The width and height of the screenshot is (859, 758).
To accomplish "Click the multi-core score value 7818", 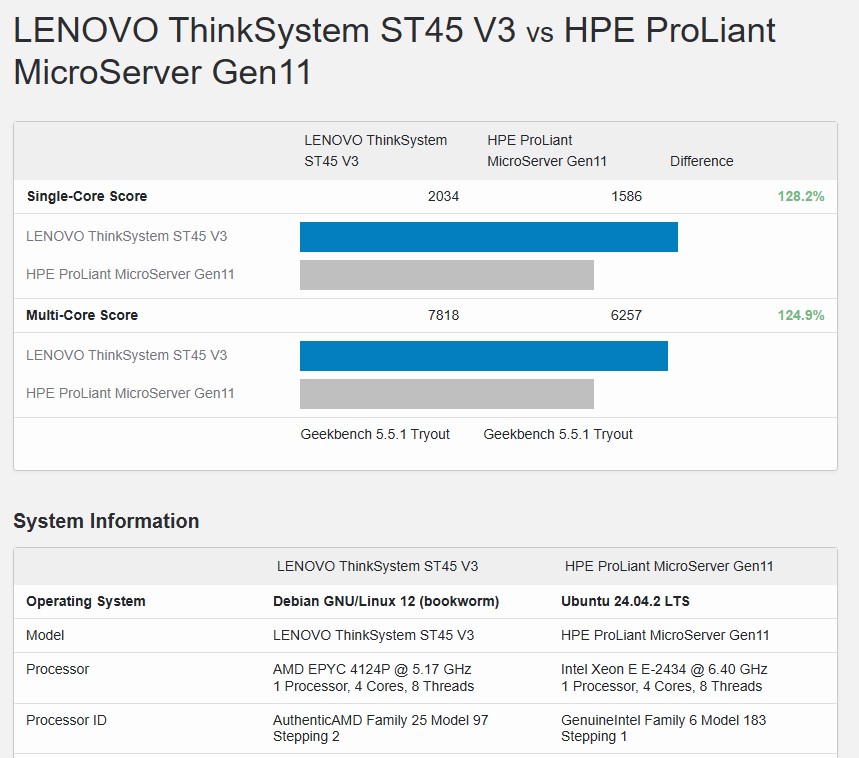I will [x=443, y=315].
